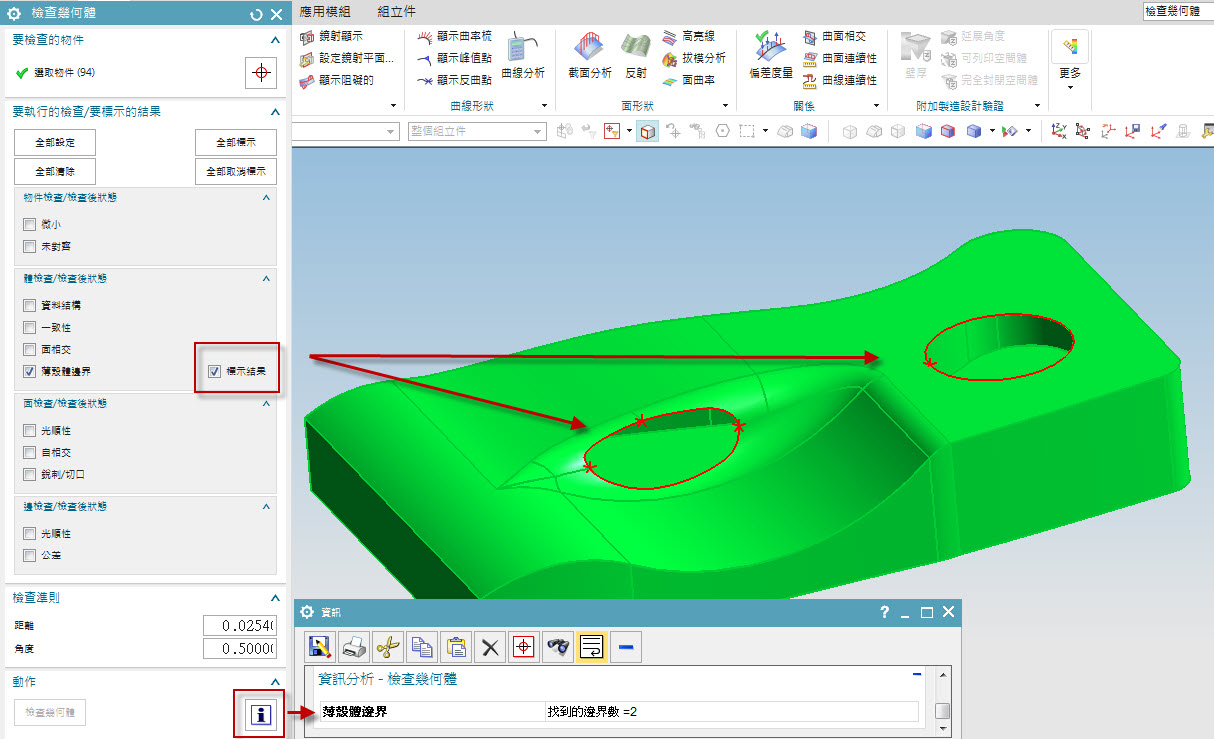The height and width of the screenshot is (739, 1214).
Task: Toggle word wrap icon in 資訊 toolbar
Action: [592, 647]
